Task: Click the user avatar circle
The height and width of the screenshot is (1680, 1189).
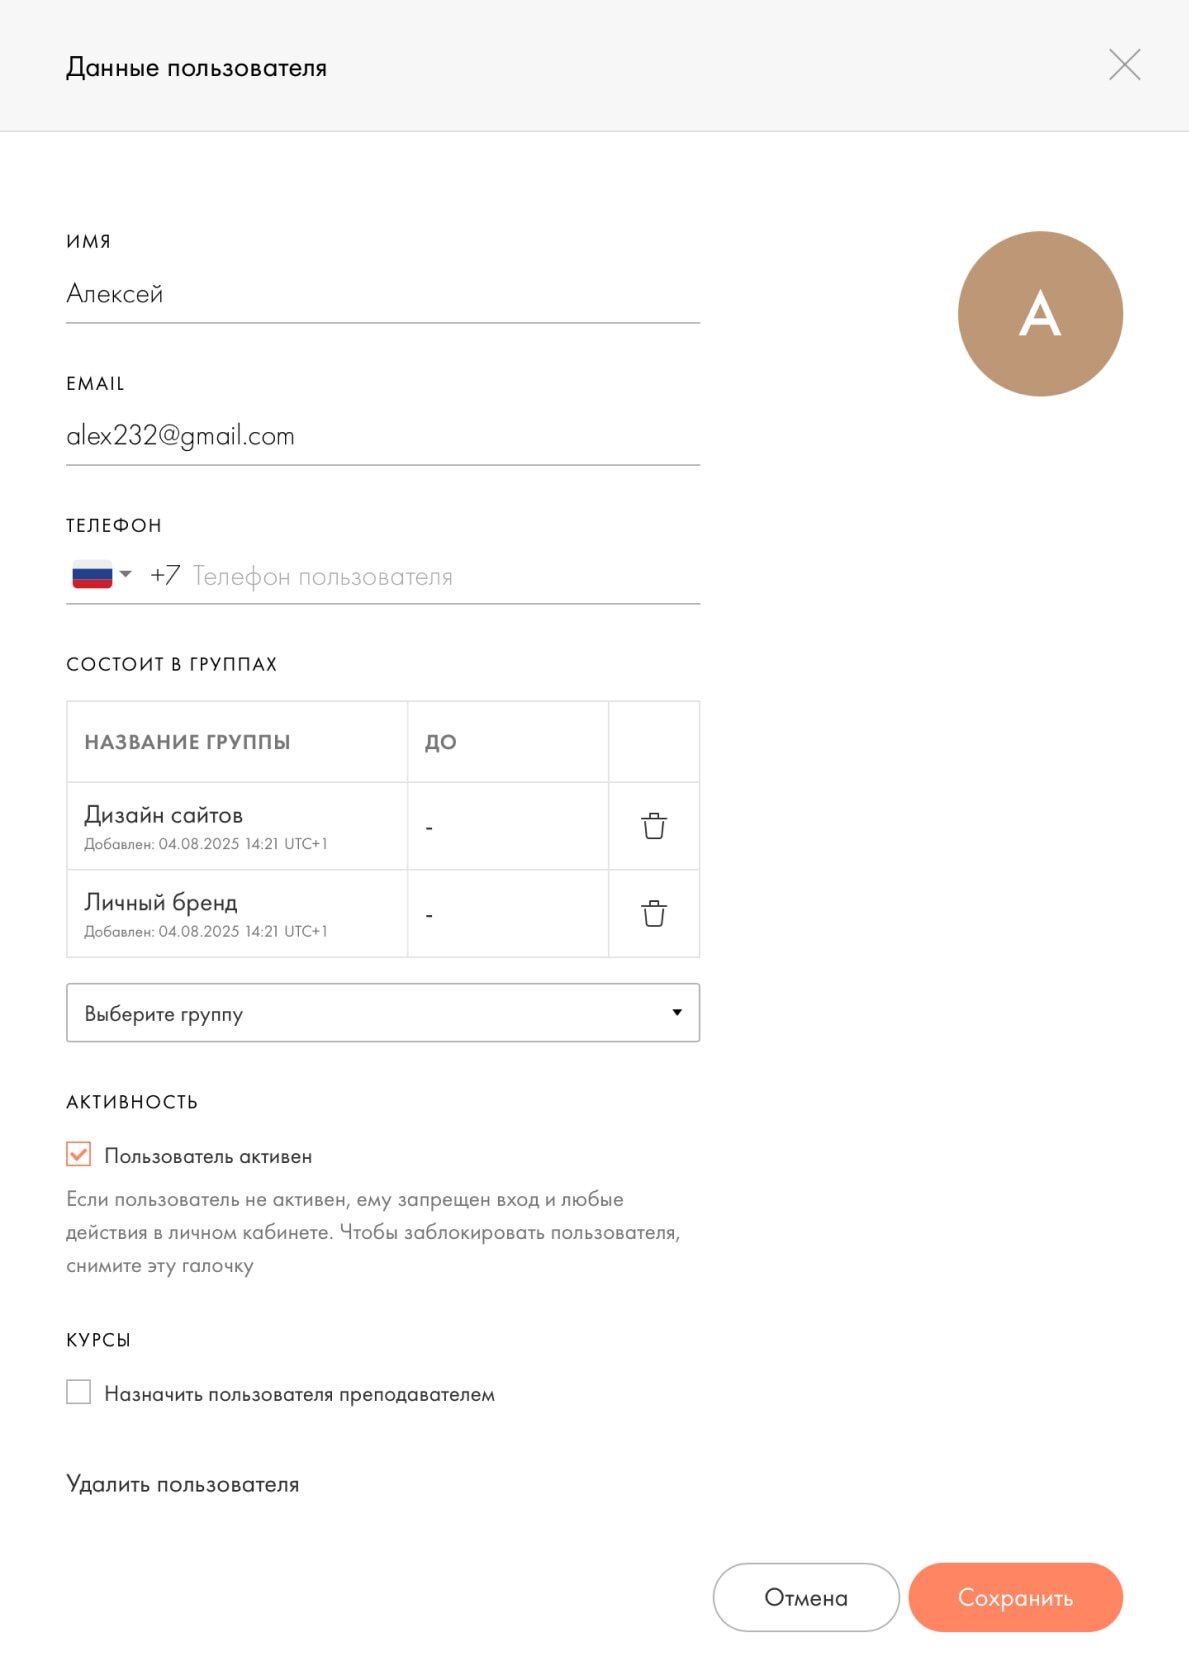Action: pos(1040,314)
